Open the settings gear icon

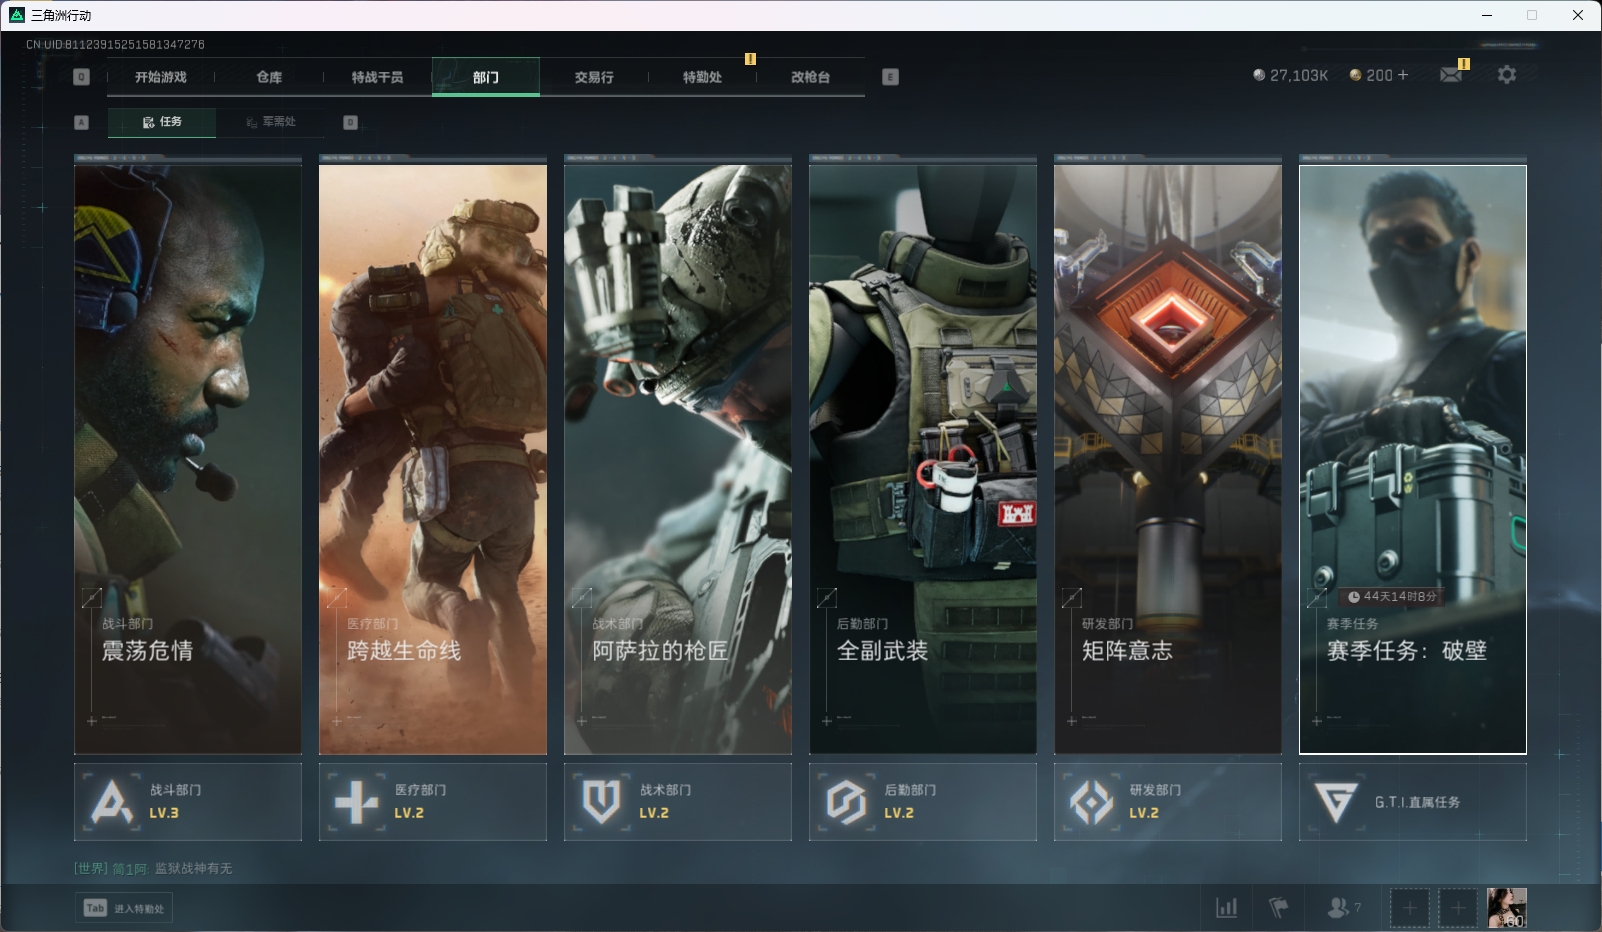click(x=1507, y=75)
